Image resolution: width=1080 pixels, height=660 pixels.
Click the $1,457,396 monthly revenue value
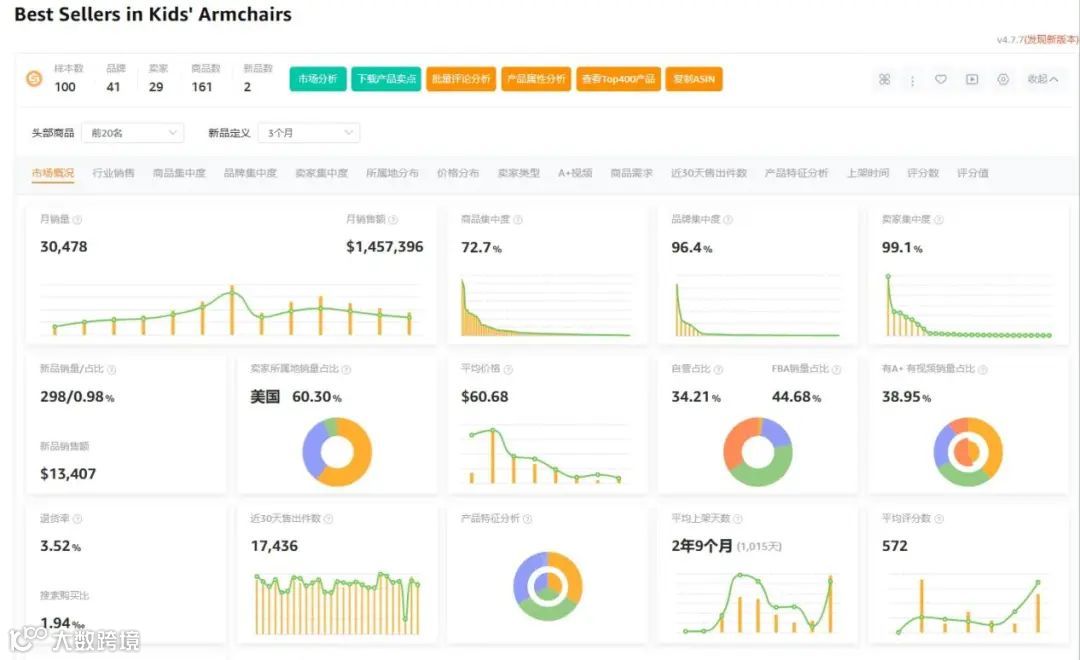384,247
